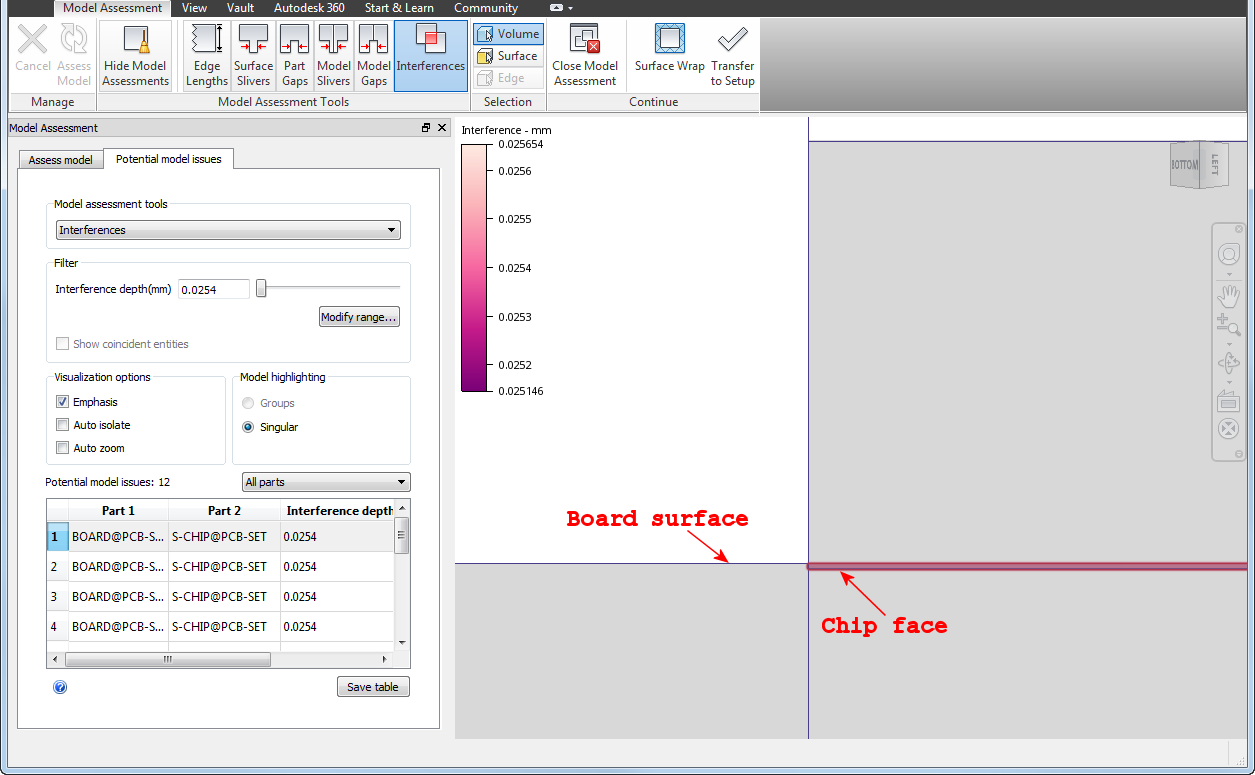The height and width of the screenshot is (775, 1255).
Task: Expand the ribbon minimize options arrow
Action: [x=570, y=8]
